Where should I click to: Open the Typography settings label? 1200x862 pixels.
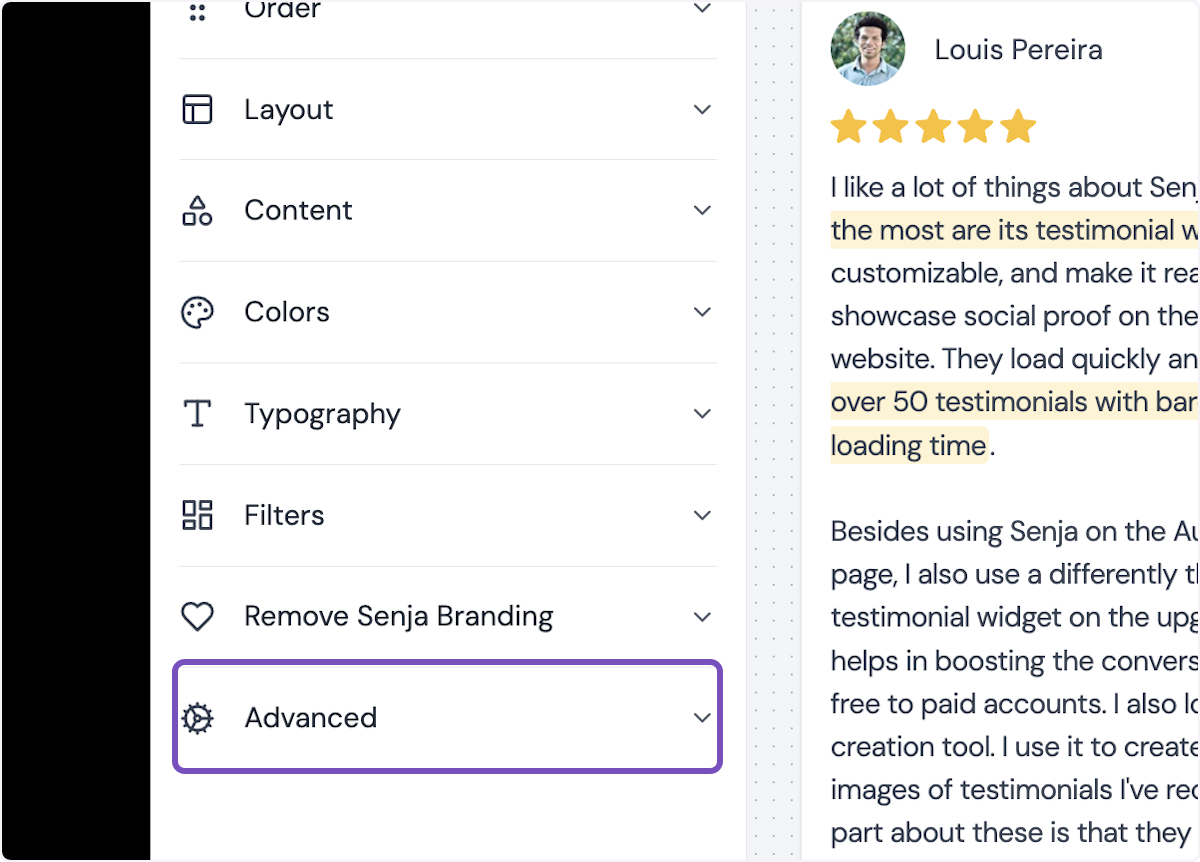pos(322,413)
